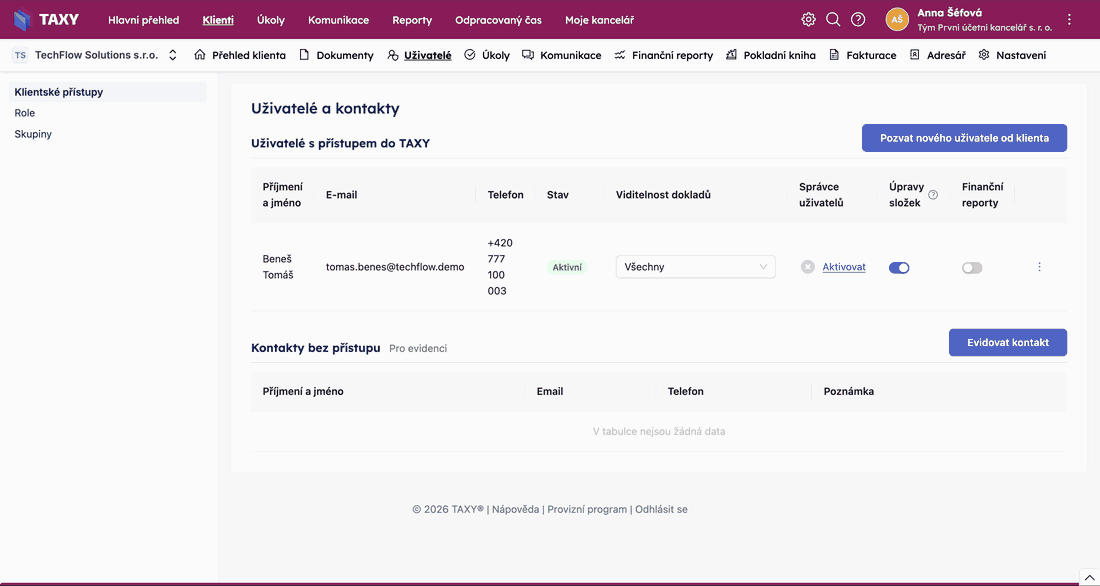This screenshot has width=1100, height=586.
Task: Switch to the Finanční reporty tab
Action: tap(664, 55)
